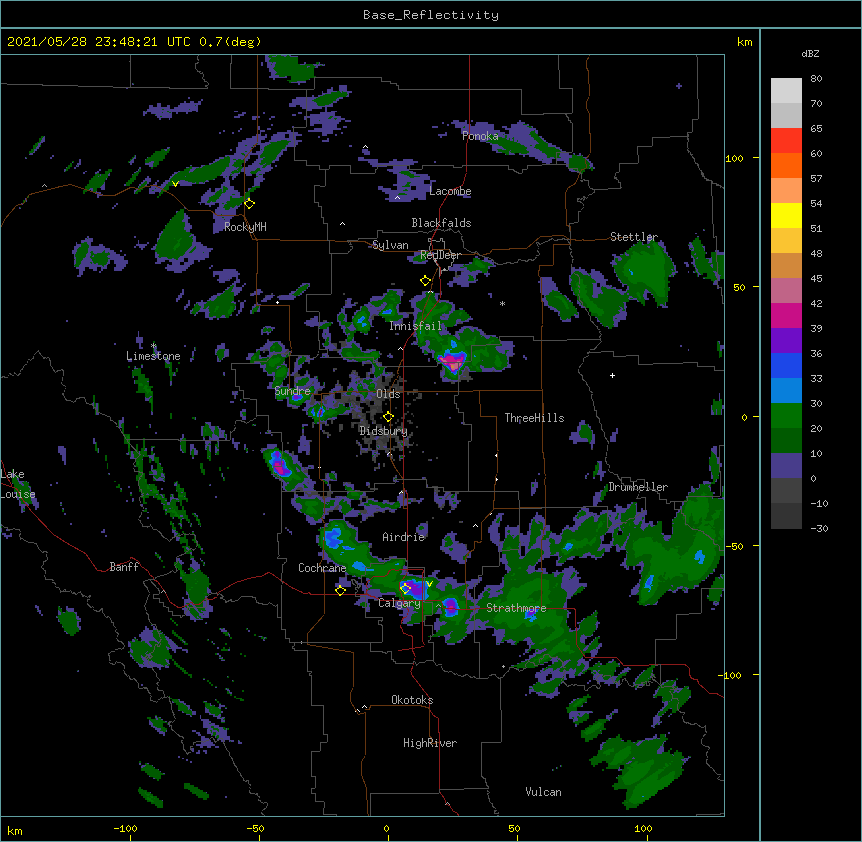This screenshot has height=842, width=862.
Task: Click the Vulcan city label
Action: 543,792
